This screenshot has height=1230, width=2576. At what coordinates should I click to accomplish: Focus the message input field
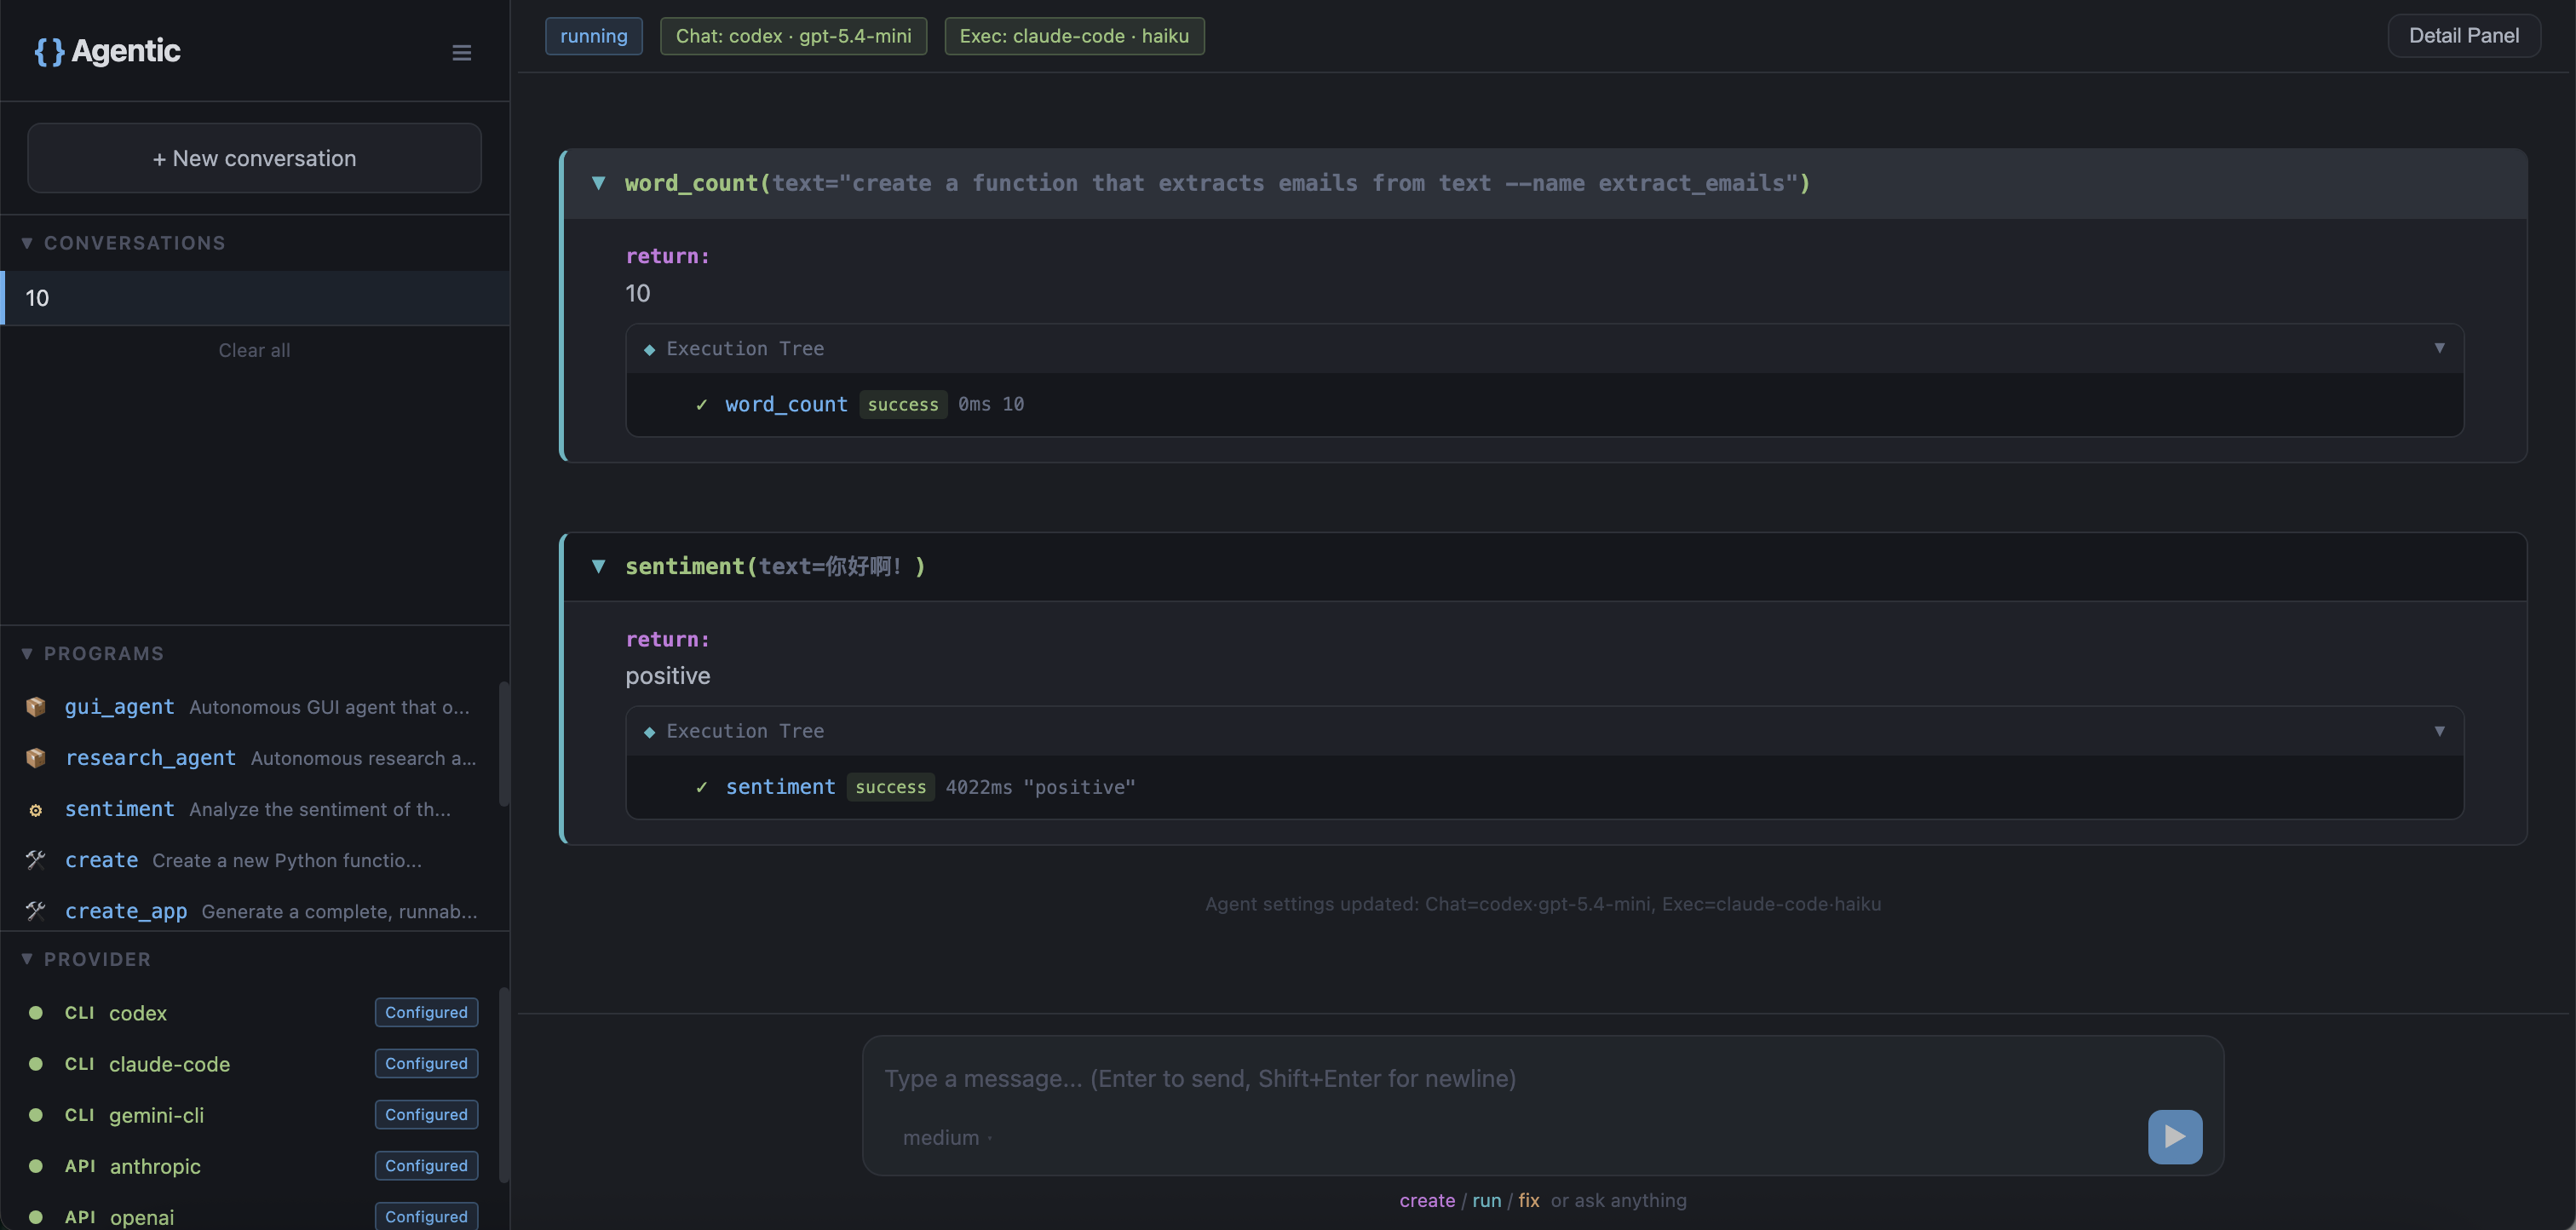pos(1542,1079)
